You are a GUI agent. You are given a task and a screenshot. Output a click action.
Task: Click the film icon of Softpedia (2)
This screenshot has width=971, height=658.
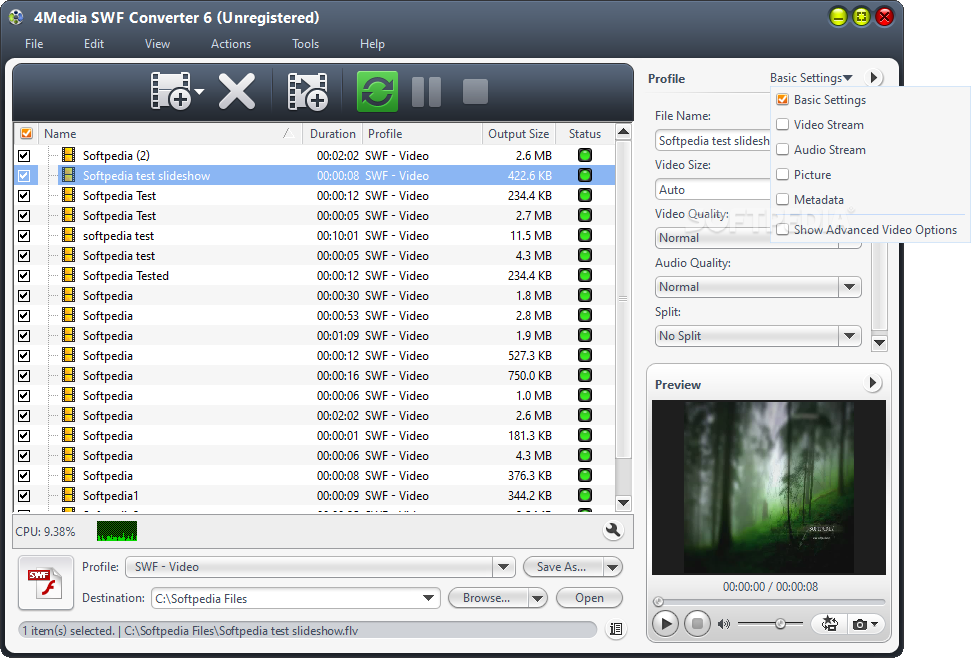69,155
